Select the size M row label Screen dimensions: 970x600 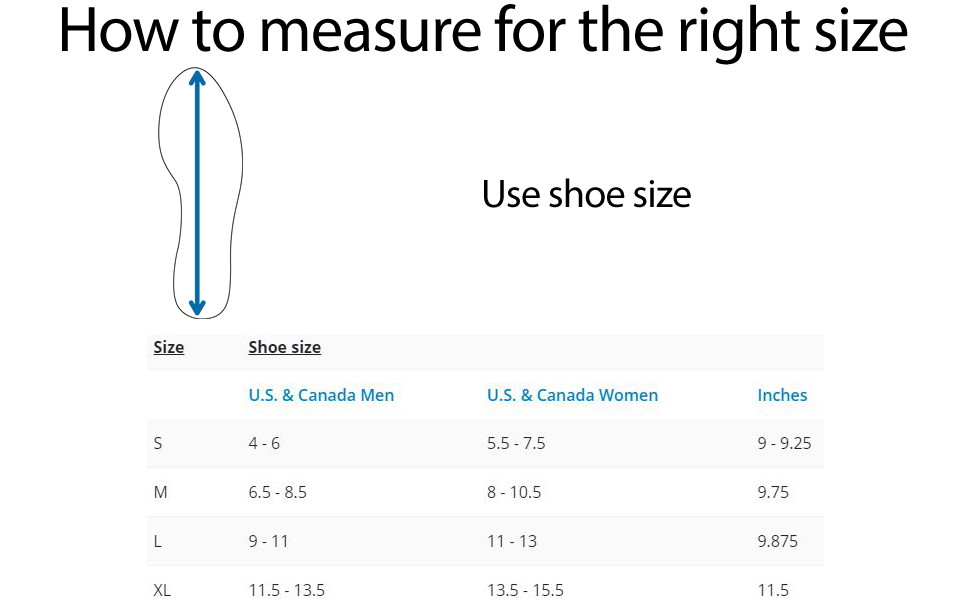[x=159, y=492]
